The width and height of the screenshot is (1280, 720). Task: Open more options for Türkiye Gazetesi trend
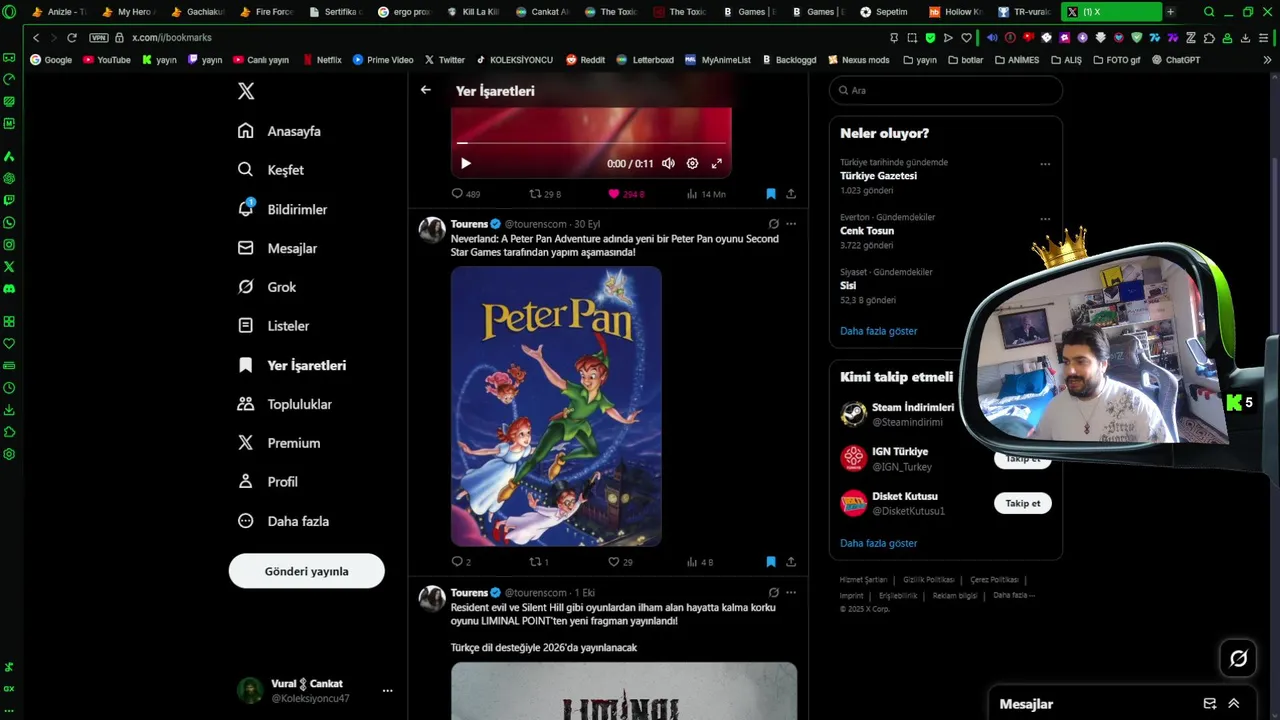[x=1045, y=163]
